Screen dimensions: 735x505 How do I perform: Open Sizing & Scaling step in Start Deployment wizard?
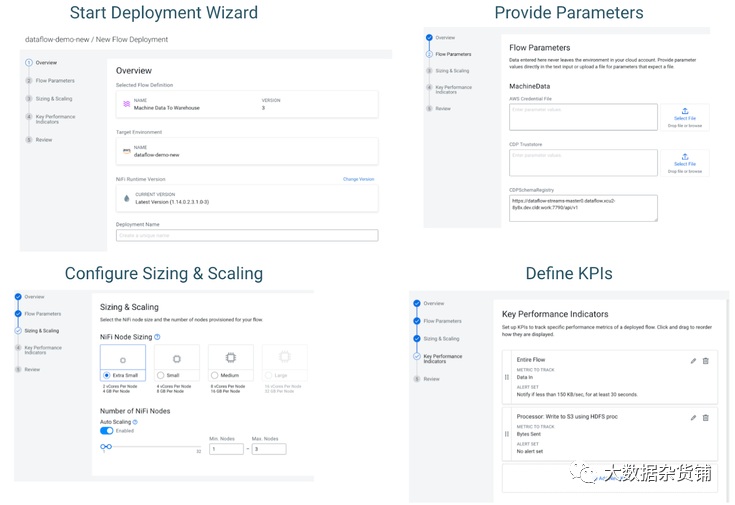[54, 98]
